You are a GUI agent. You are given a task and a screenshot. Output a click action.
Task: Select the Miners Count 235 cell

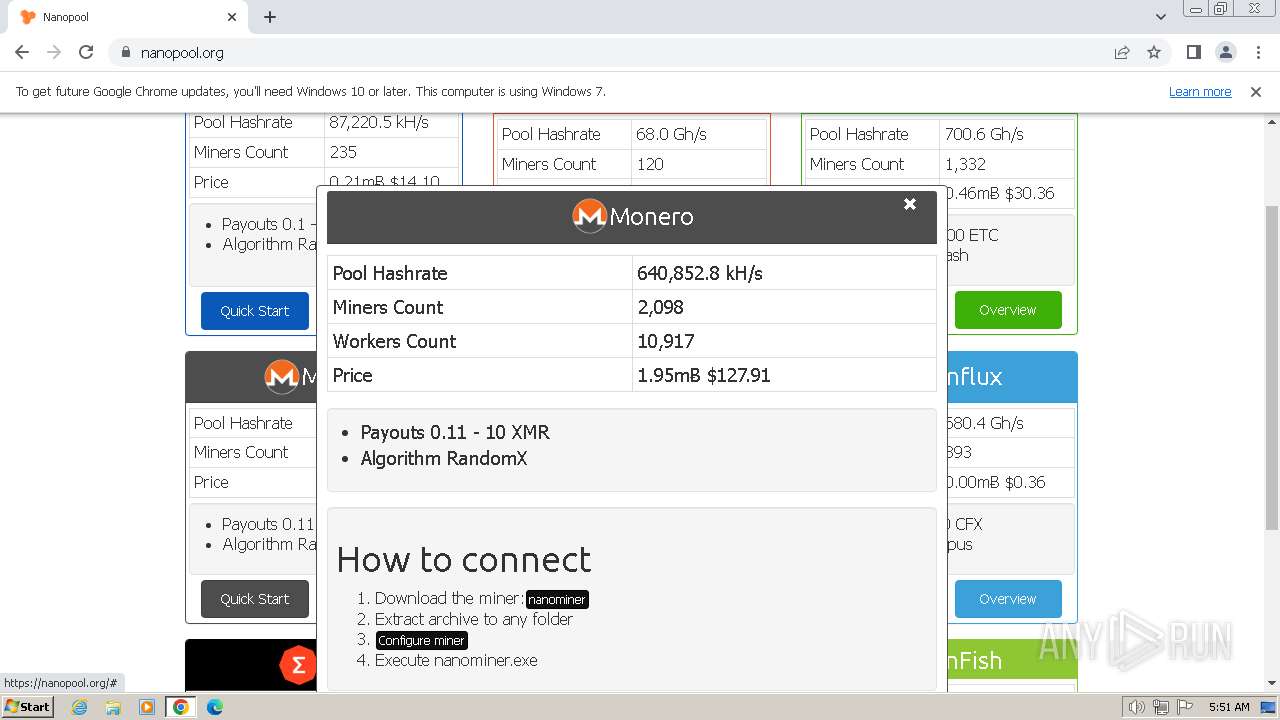click(392, 152)
